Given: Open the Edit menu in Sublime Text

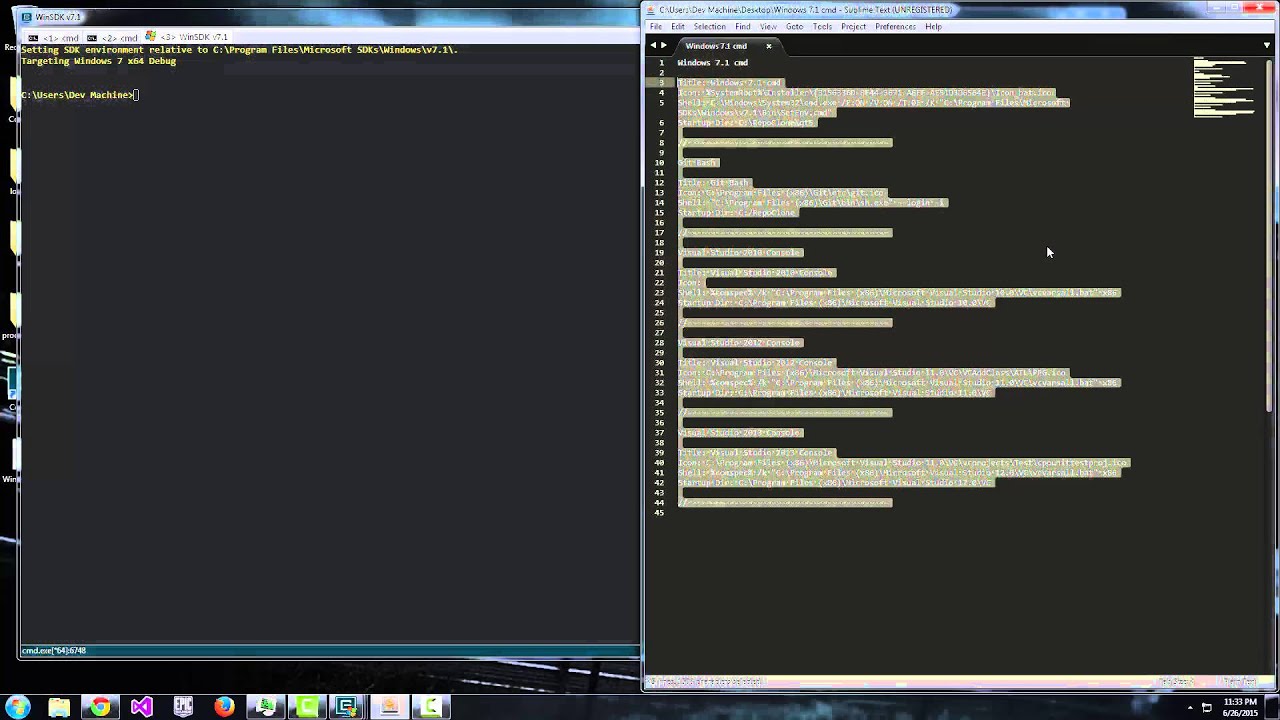Looking at the screenshot, I should (x=678, y=27).
